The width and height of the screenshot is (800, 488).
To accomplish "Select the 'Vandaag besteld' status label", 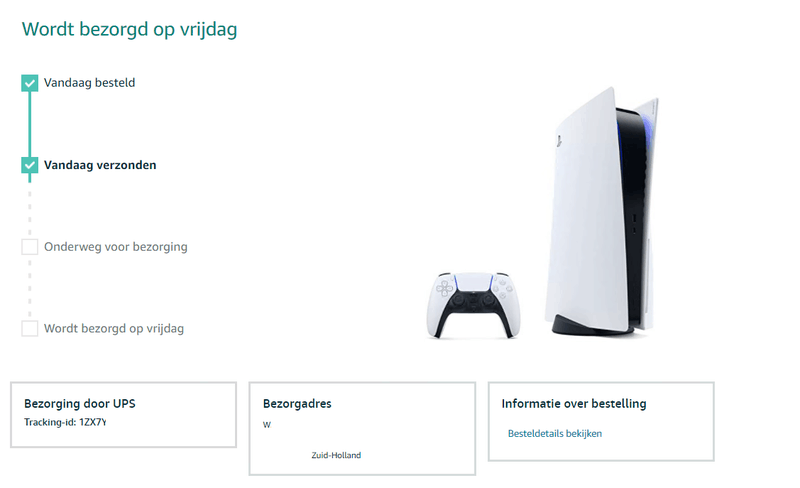I will [x=89, y=83].
